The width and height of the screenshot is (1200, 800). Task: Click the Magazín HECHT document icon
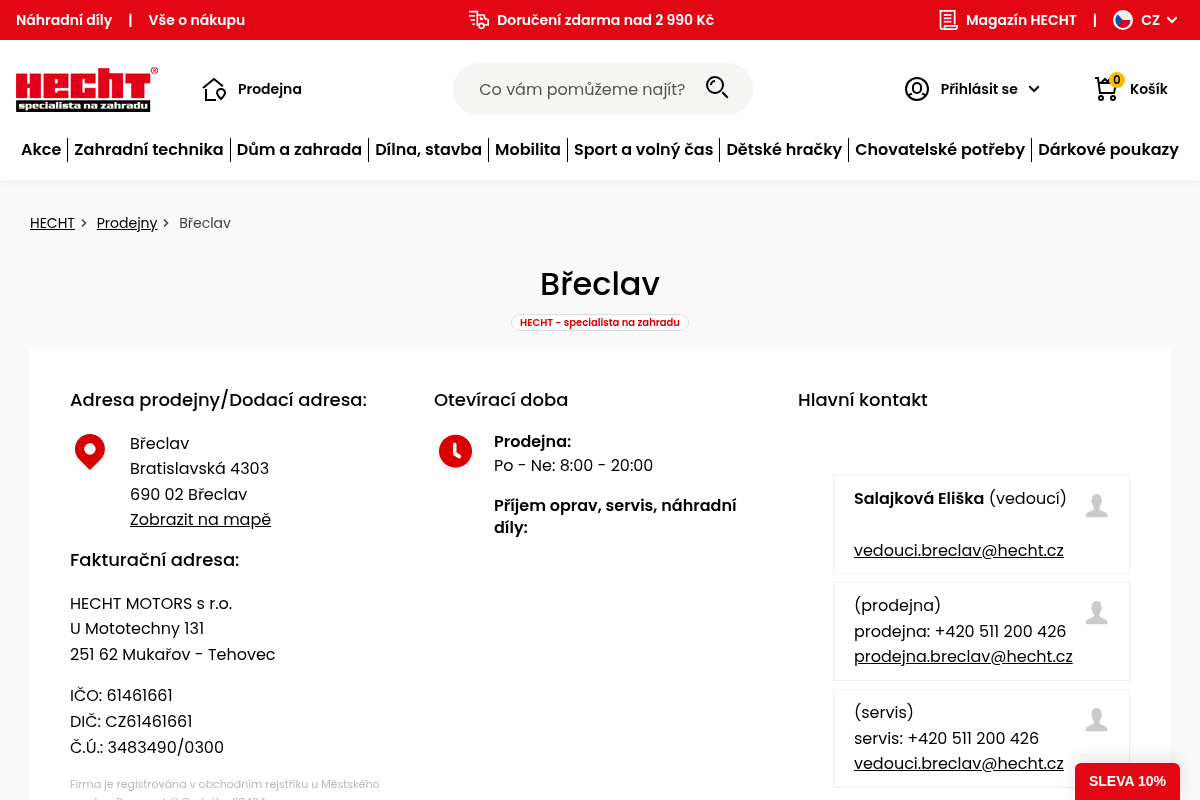pos(948,20)
